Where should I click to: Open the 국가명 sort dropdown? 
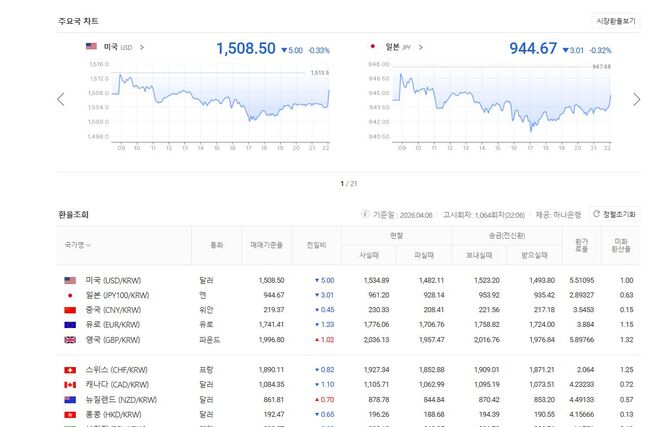pyautogui.click(x=79, y=244)
